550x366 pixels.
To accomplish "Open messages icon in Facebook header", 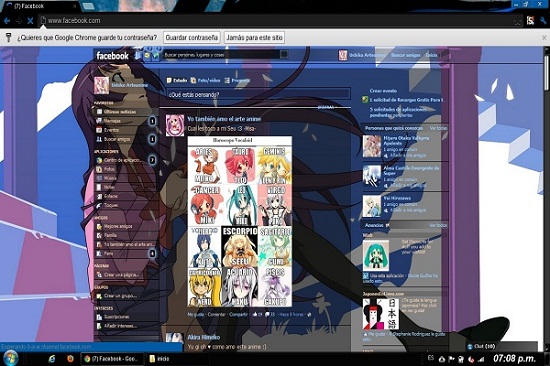I will click(x=147, y=55).
